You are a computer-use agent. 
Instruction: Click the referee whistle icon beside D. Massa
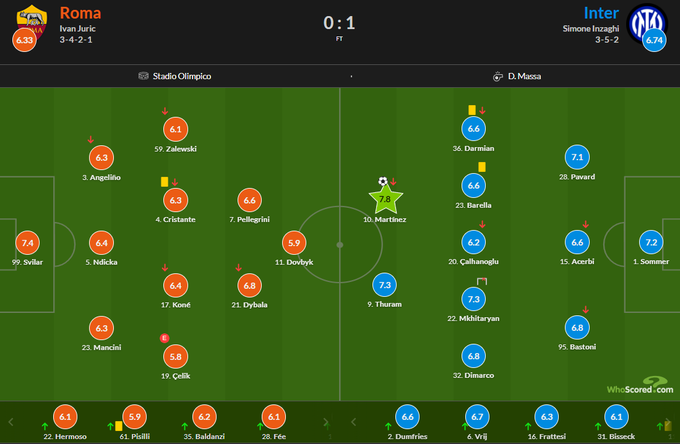point(497,76)
